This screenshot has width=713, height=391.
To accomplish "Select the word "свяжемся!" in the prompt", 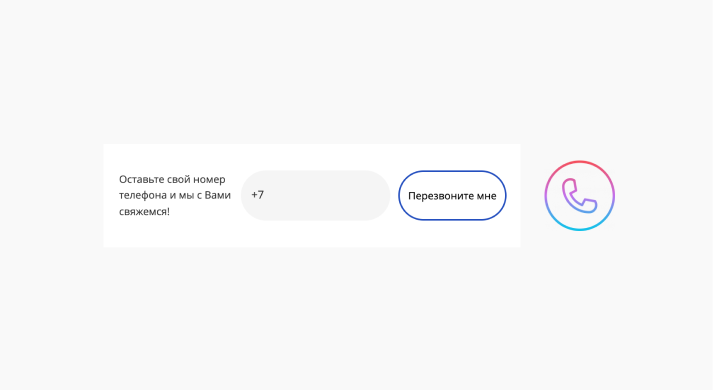I will click(x=145, y=211).
